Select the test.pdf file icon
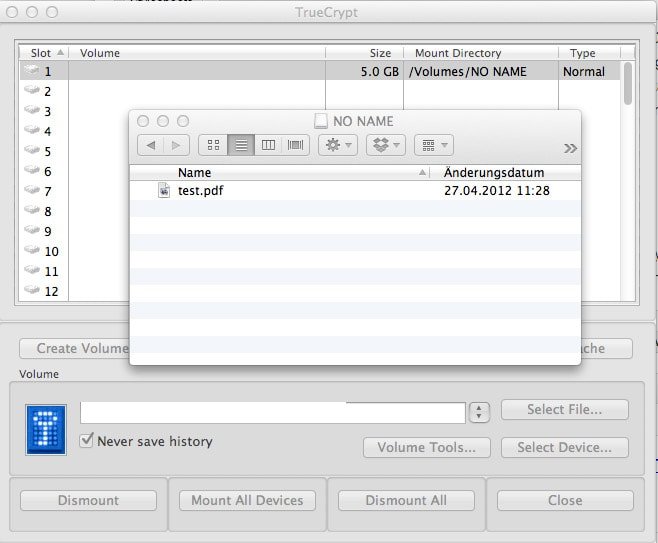The width and height of the screenshot is (658, 543). point(164,191)
